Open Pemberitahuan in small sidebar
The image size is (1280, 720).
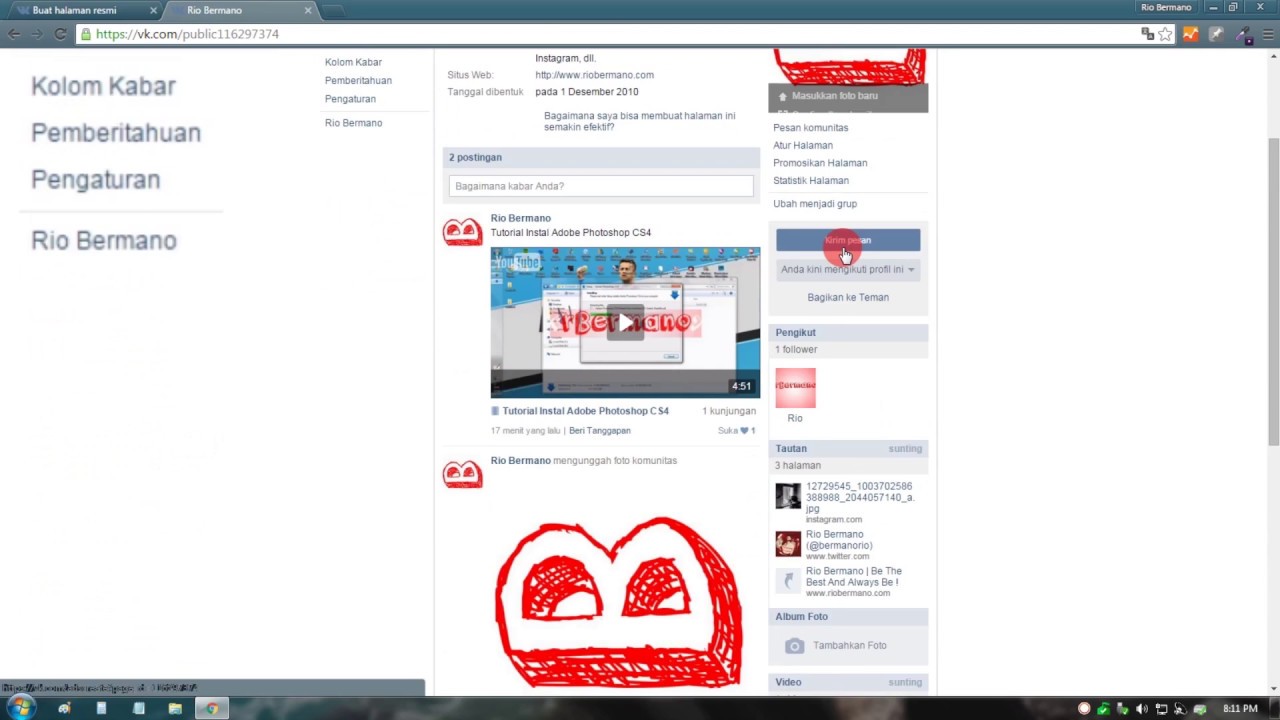pyautogui.click(x=358, y=80)
